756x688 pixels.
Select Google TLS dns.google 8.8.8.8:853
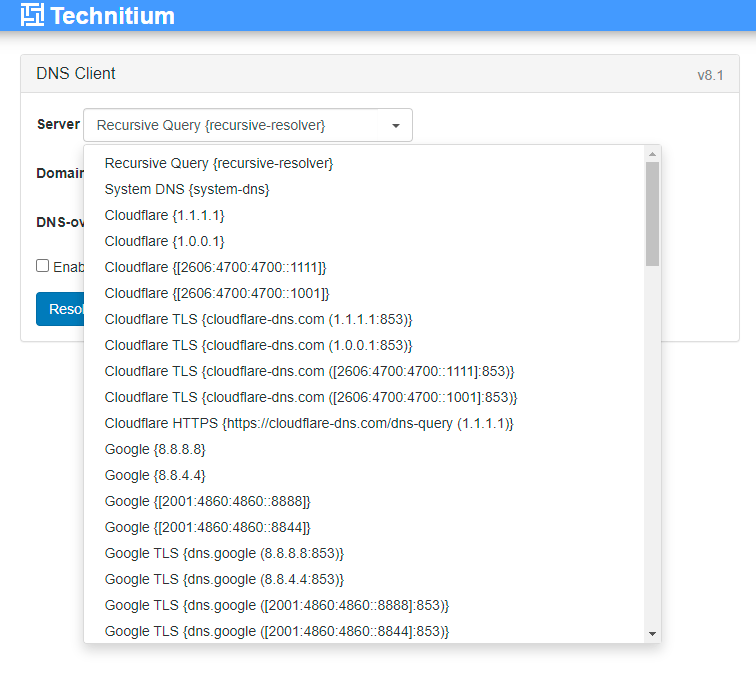click(224, 553)
